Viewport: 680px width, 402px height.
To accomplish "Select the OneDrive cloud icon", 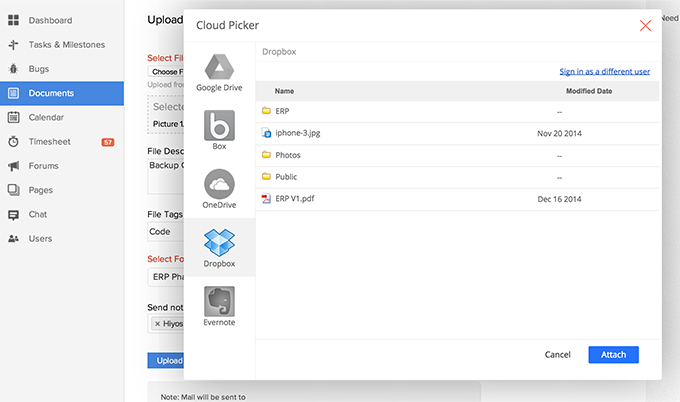I will pos(219,188).
